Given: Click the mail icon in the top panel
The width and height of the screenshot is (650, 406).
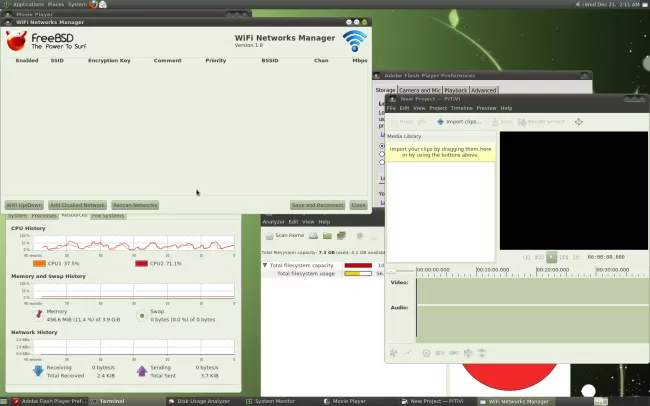Looking at the screenshot, I should (104, 4).
